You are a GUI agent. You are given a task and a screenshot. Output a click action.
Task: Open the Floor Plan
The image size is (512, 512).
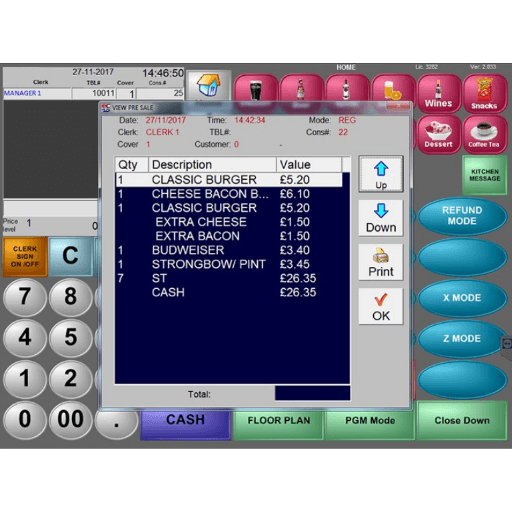(x=279, y=425)
